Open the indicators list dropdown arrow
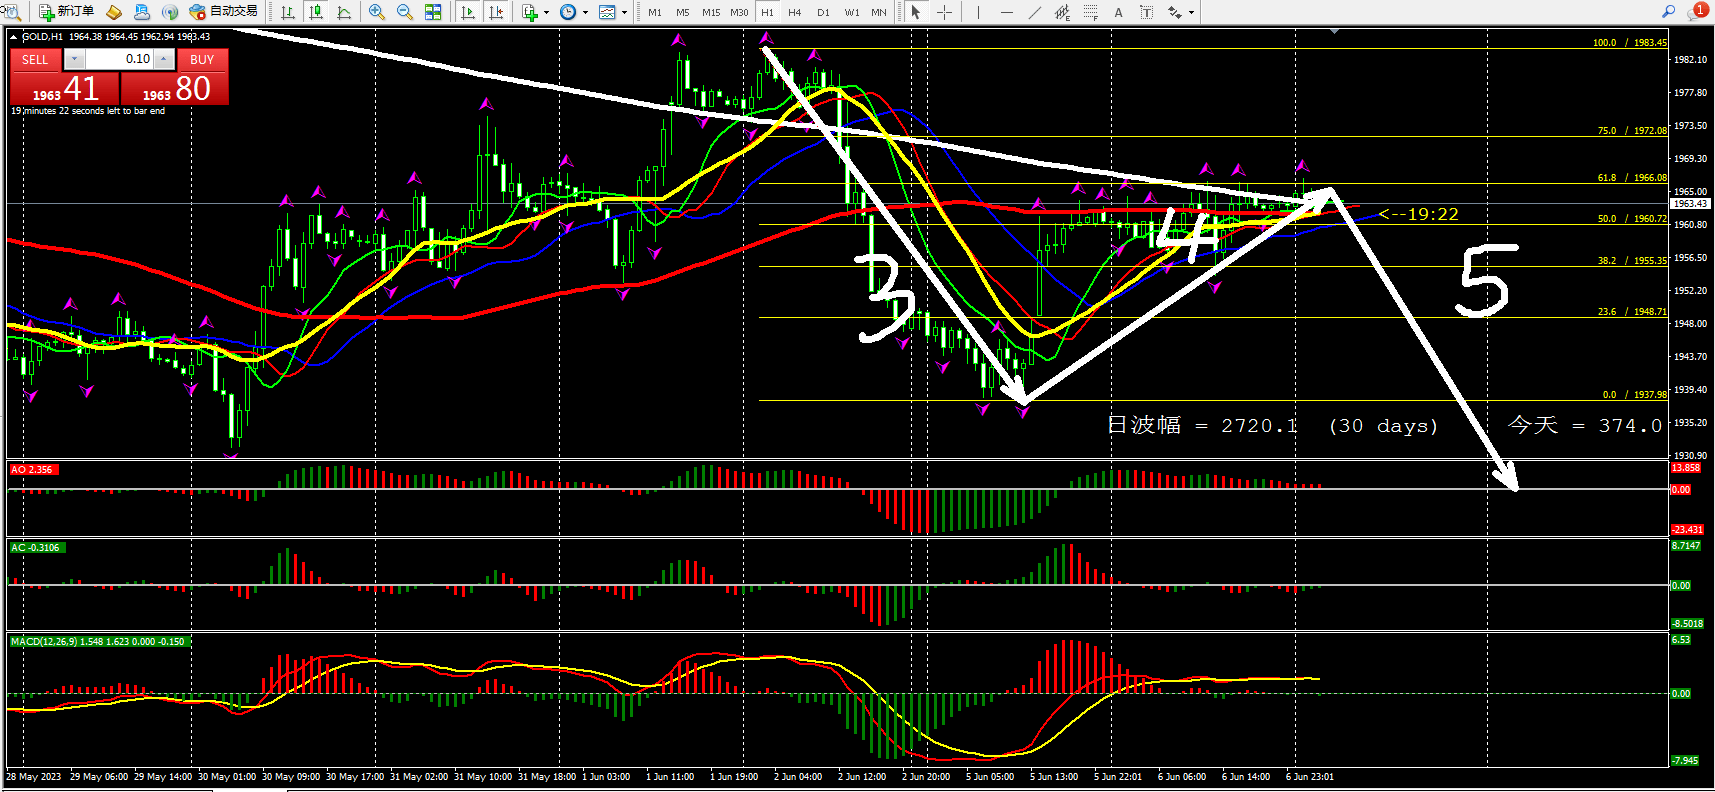Viewport: 1715px width, 792px height. (546, 13)
